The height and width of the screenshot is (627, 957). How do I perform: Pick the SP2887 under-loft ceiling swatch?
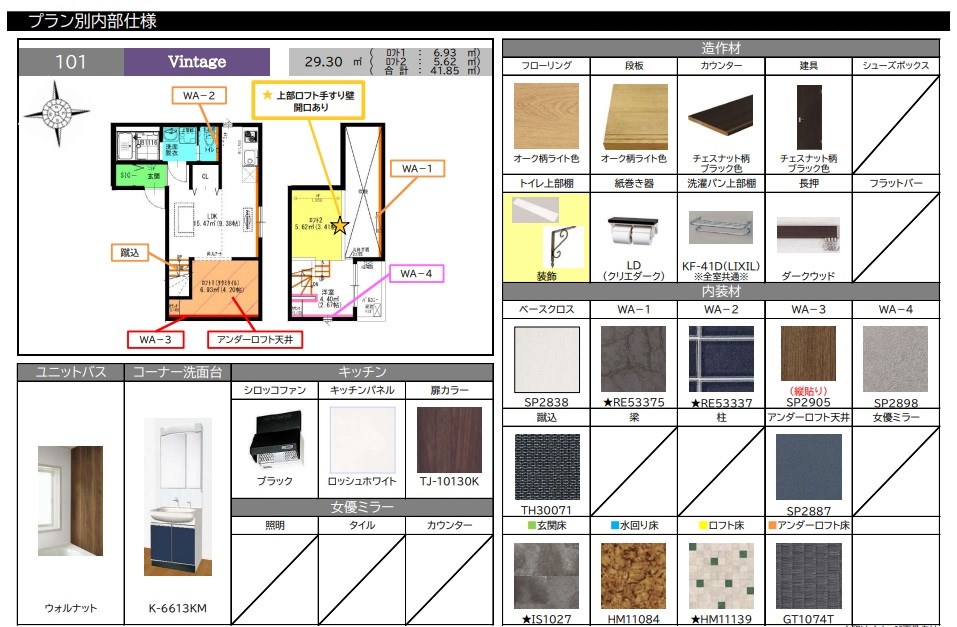coord(808,467)
